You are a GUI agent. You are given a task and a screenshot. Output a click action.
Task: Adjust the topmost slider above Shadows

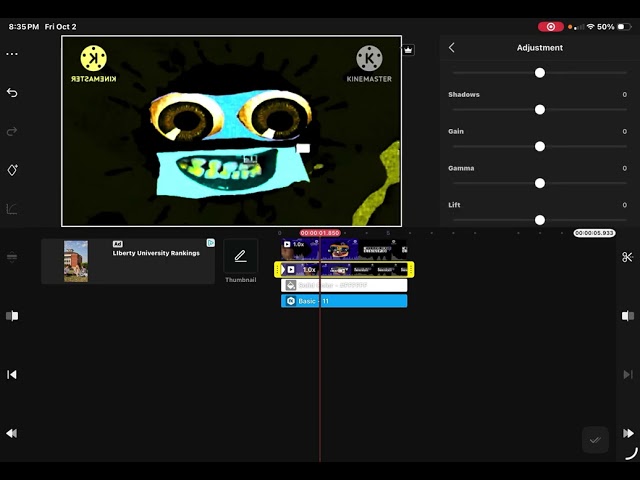coord(540,73)
